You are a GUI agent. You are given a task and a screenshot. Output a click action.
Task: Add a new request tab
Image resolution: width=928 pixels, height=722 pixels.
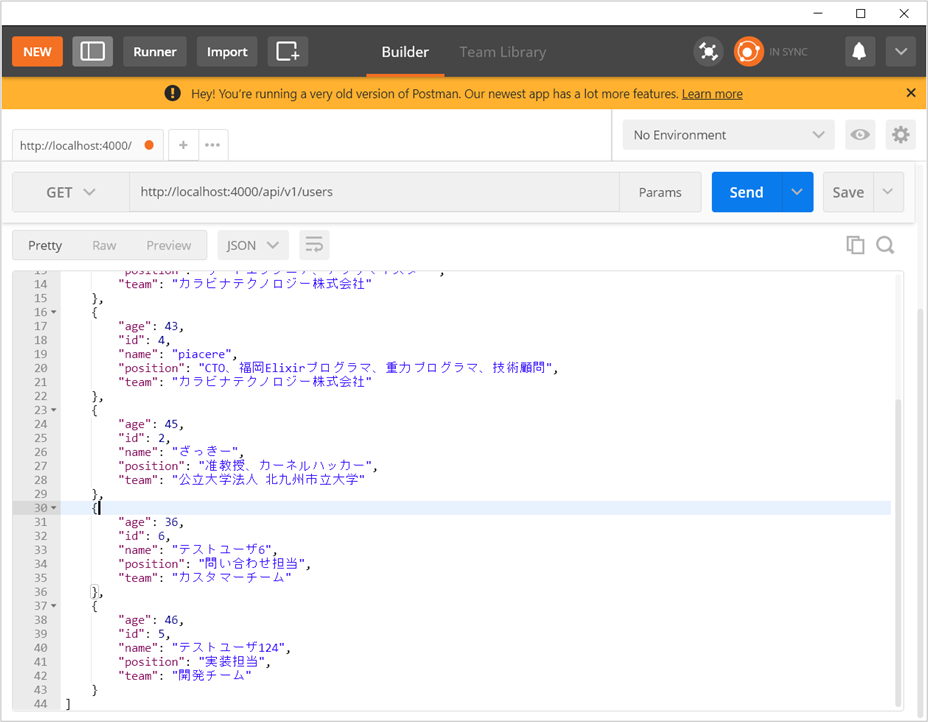183,145
